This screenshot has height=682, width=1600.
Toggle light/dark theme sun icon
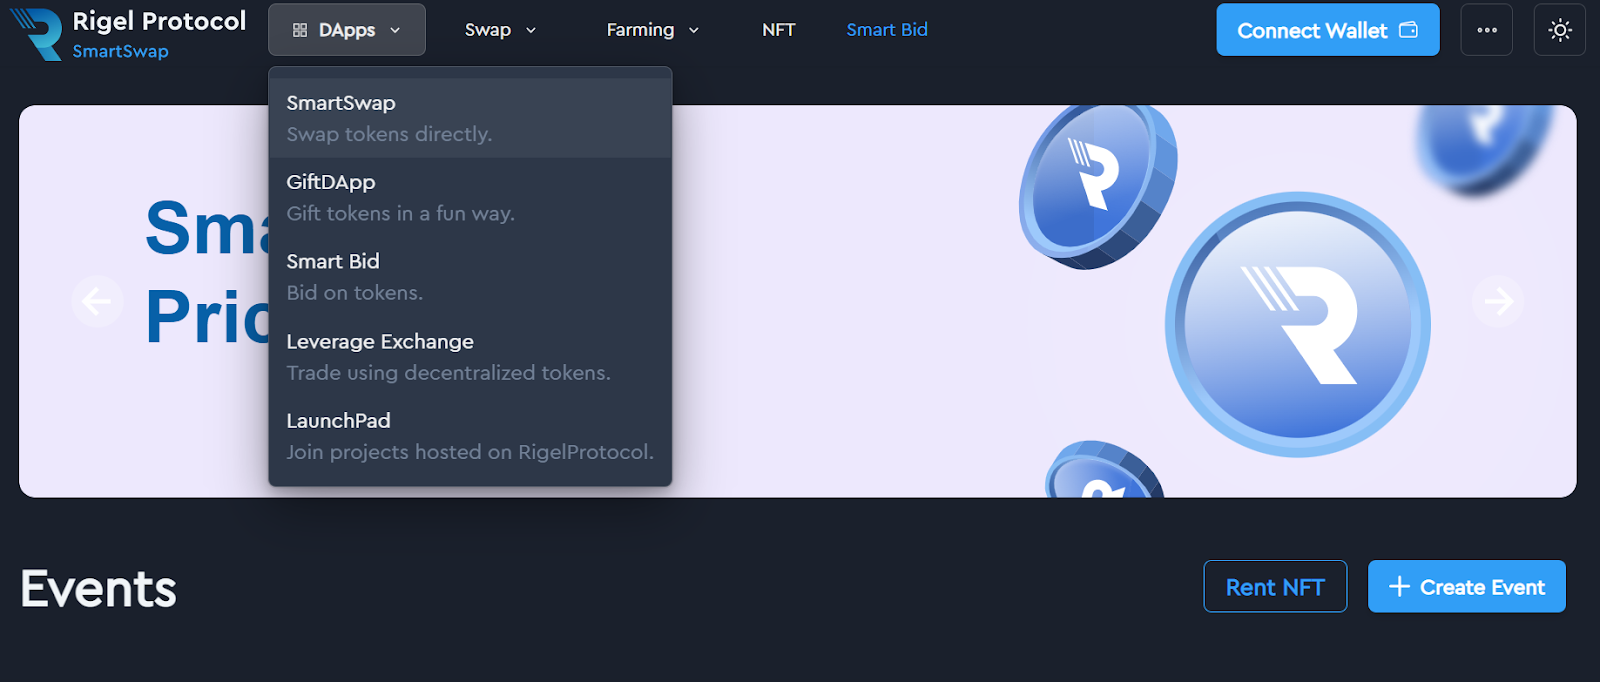[x=1559, y=30]
